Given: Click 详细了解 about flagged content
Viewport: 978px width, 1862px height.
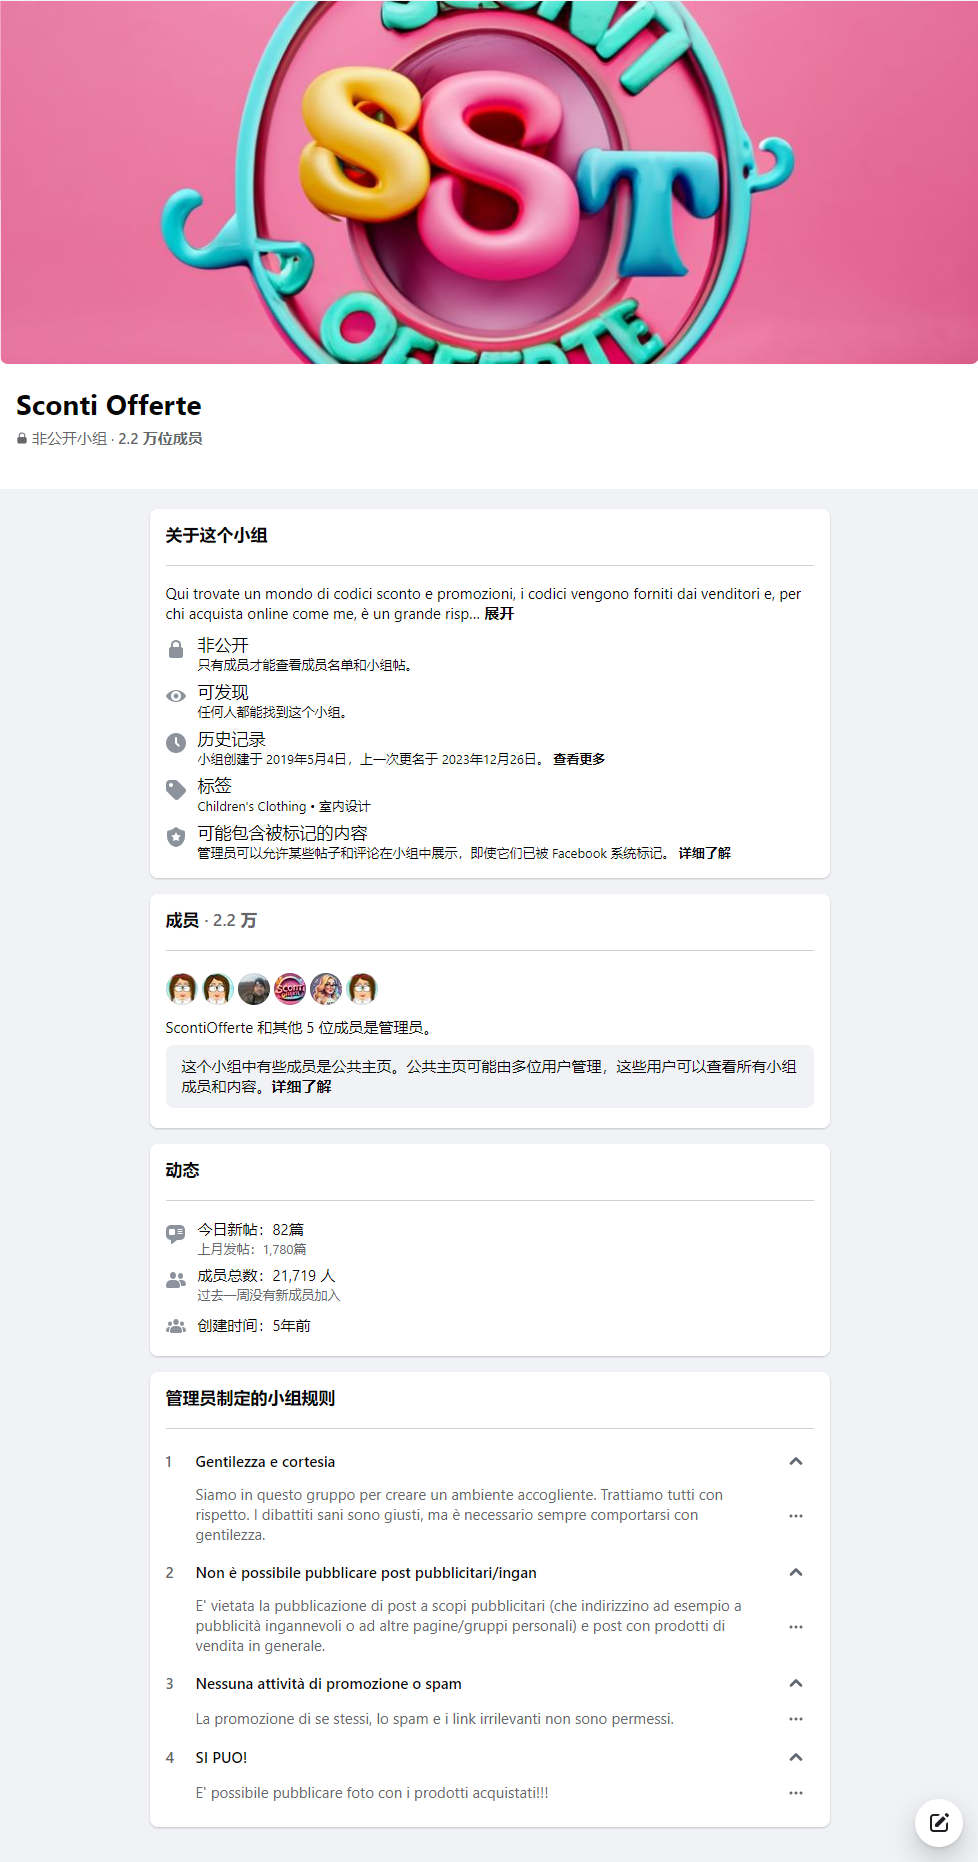Looking at the screenshot, I should point(705,853).
